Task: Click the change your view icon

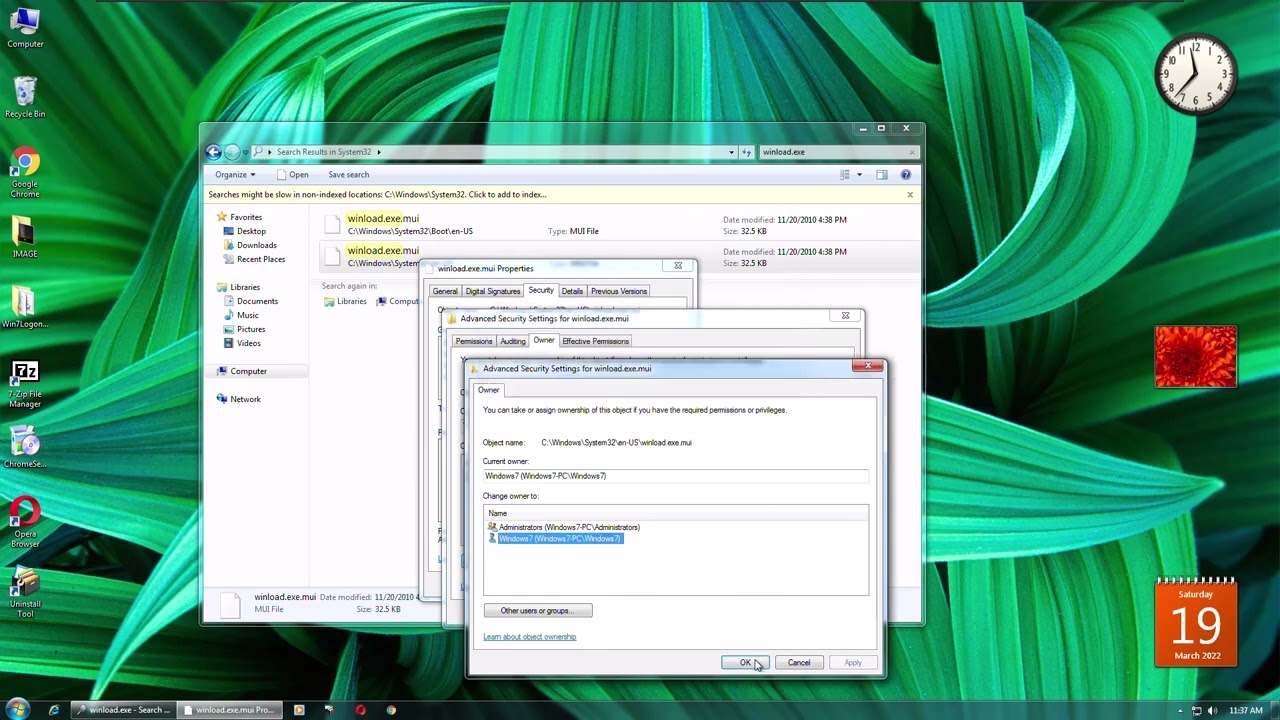Action: [x=844, y=175]
